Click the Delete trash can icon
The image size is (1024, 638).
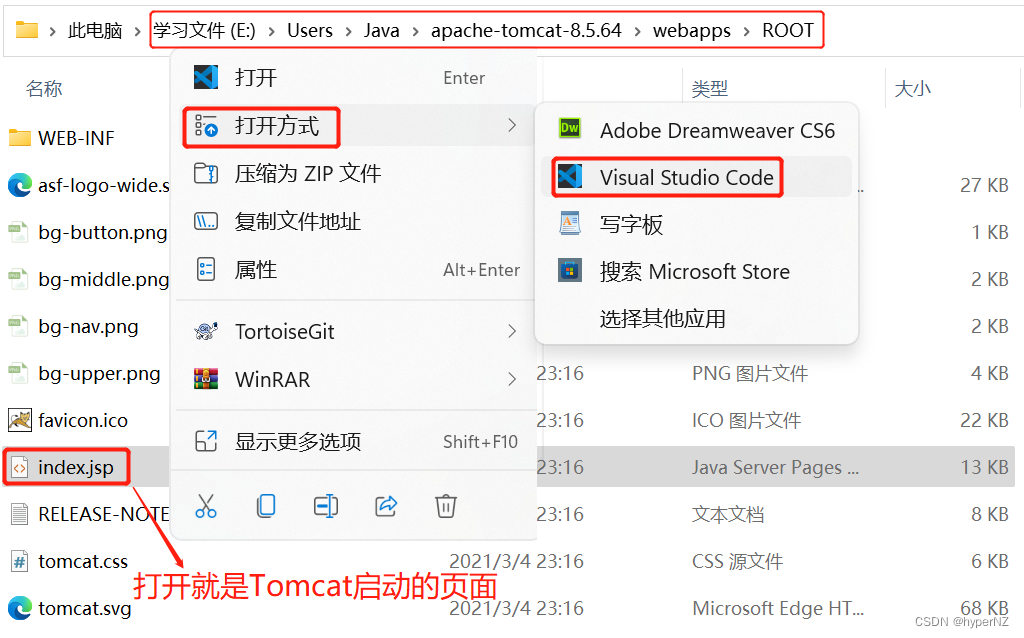(x=446, y=506)
